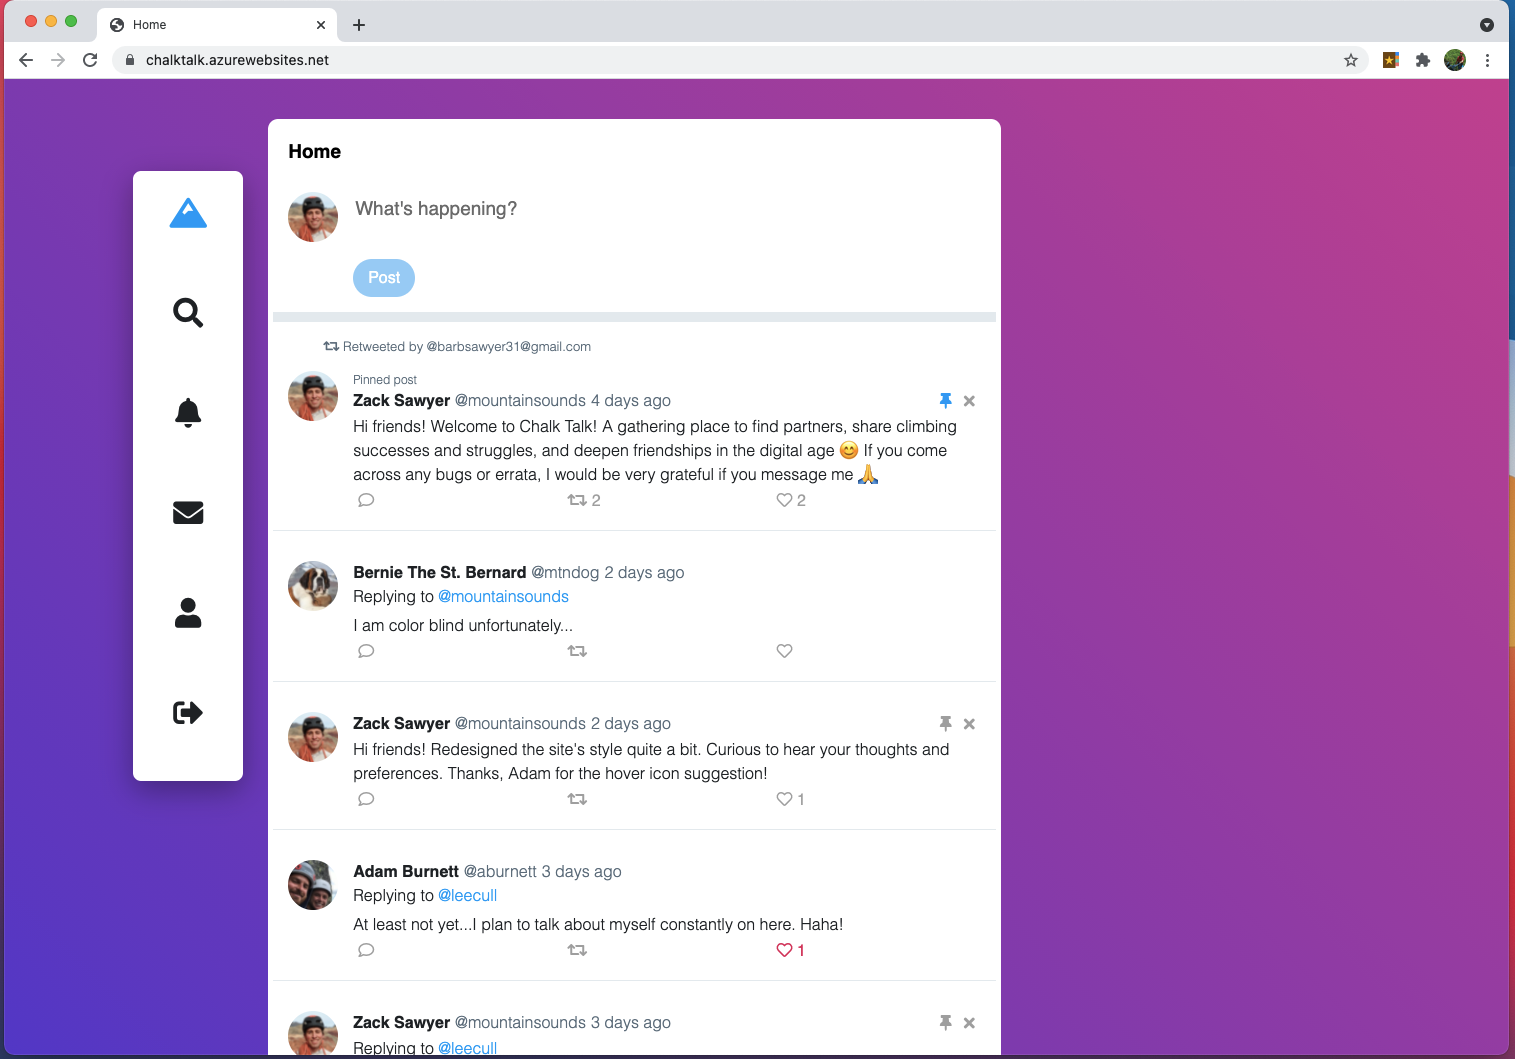Open @mountainsounds link in Bernie's reply

[503, 597]
